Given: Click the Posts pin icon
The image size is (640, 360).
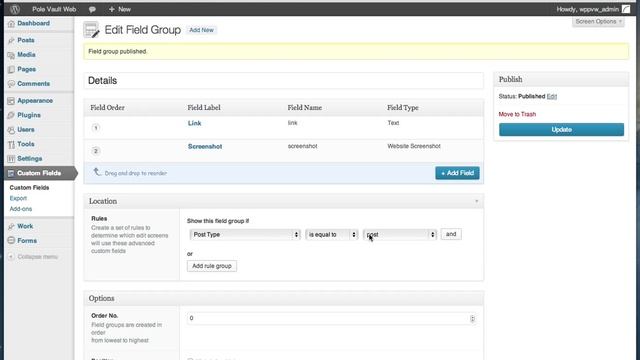Looking at the screenshot, I should (x=11, y=40).
